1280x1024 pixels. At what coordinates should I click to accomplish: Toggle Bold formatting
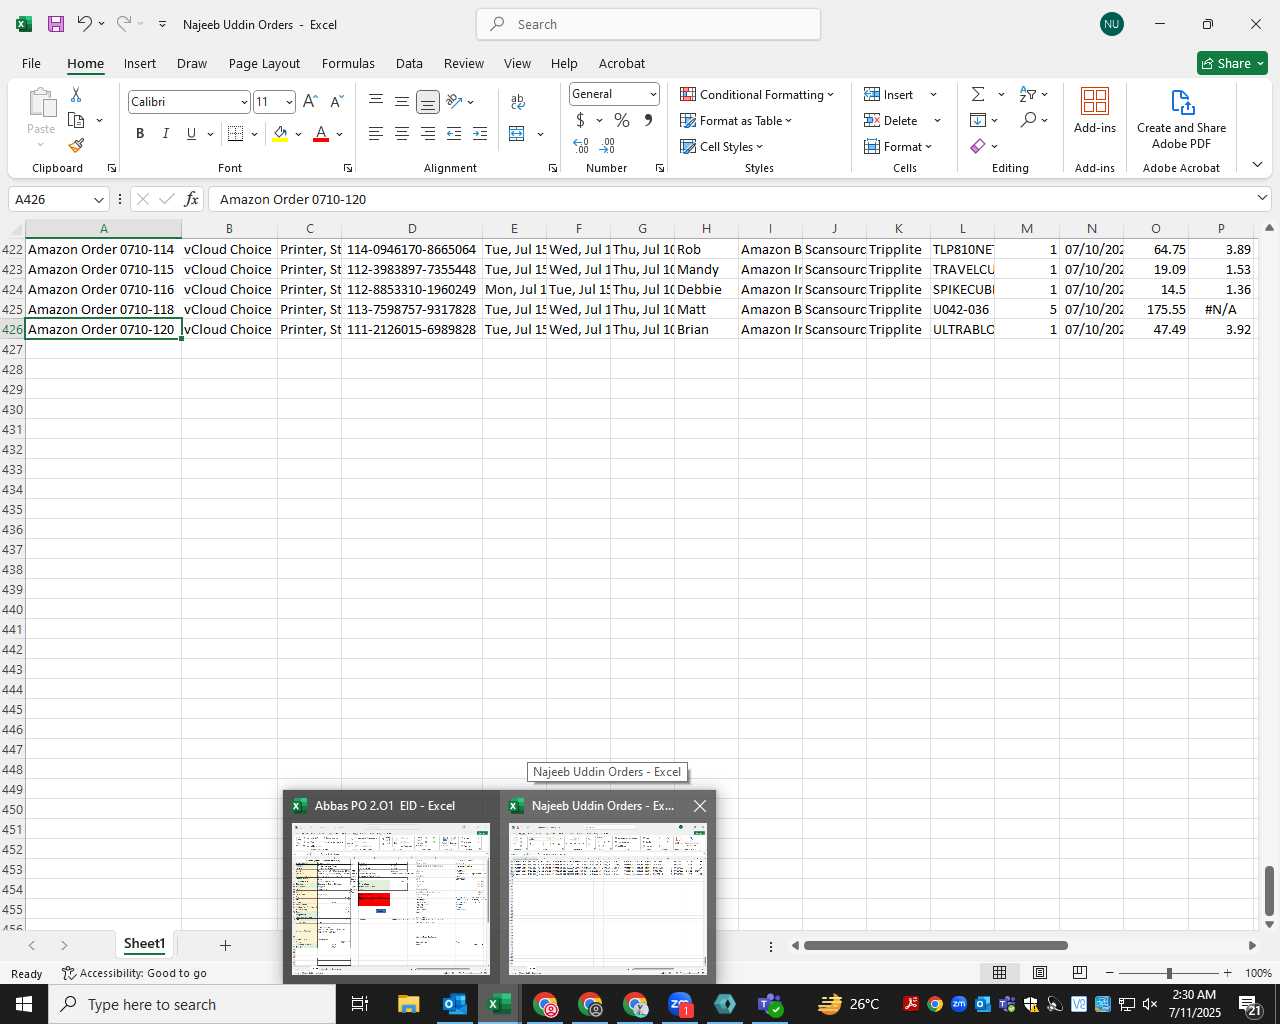click(x=140, y=134)
